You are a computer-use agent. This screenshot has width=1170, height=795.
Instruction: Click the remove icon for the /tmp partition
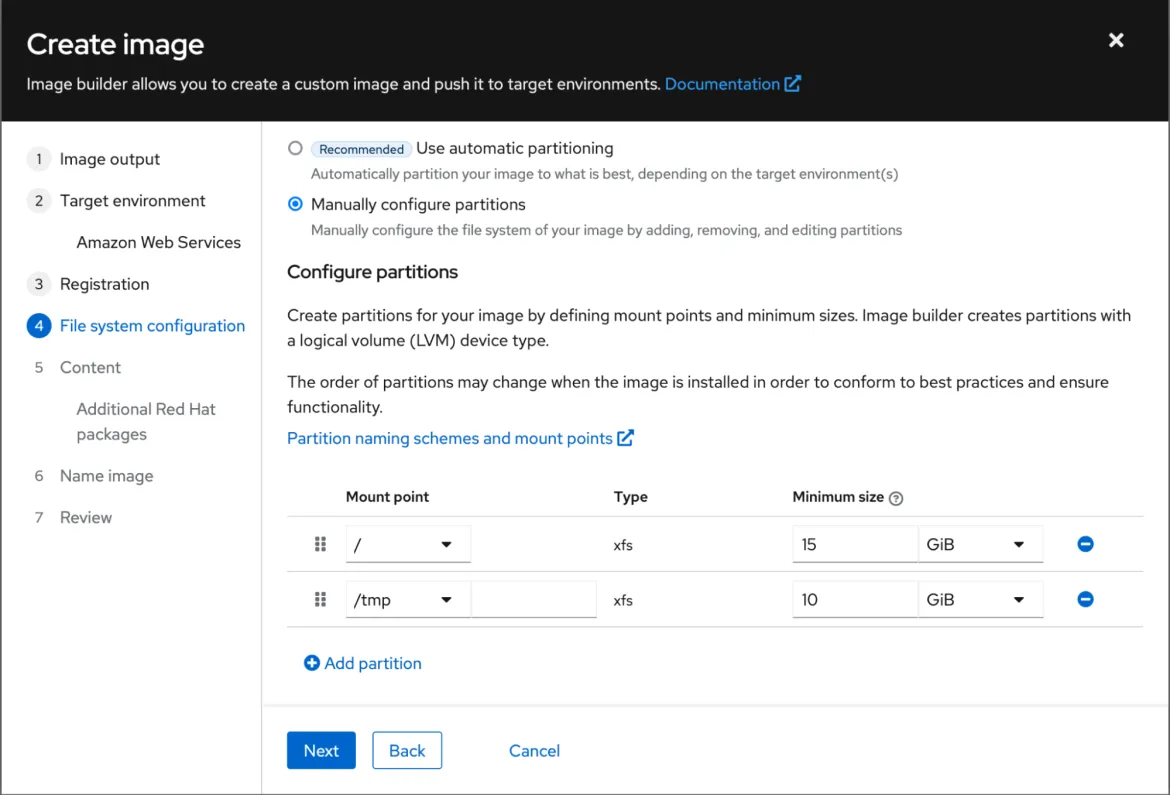click(1085, 599)
